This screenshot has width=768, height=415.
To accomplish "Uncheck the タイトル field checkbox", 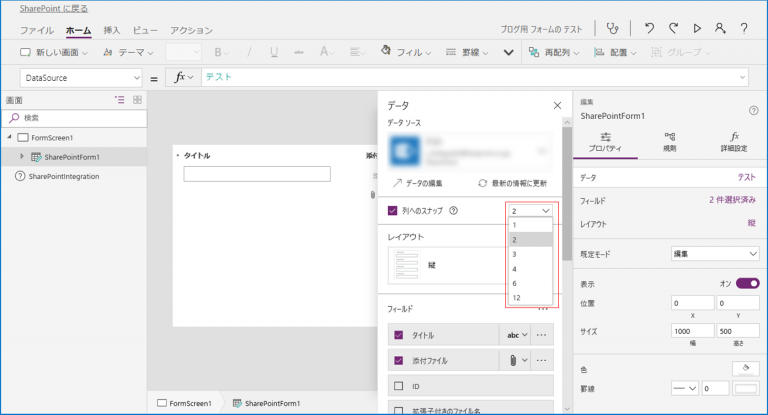I will [398, 335].
